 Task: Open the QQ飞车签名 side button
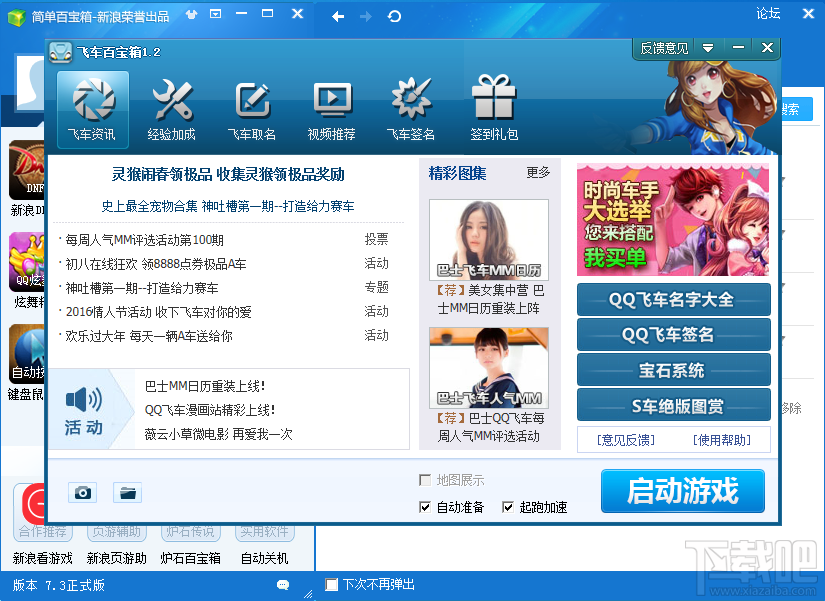(x=673, y=335)
